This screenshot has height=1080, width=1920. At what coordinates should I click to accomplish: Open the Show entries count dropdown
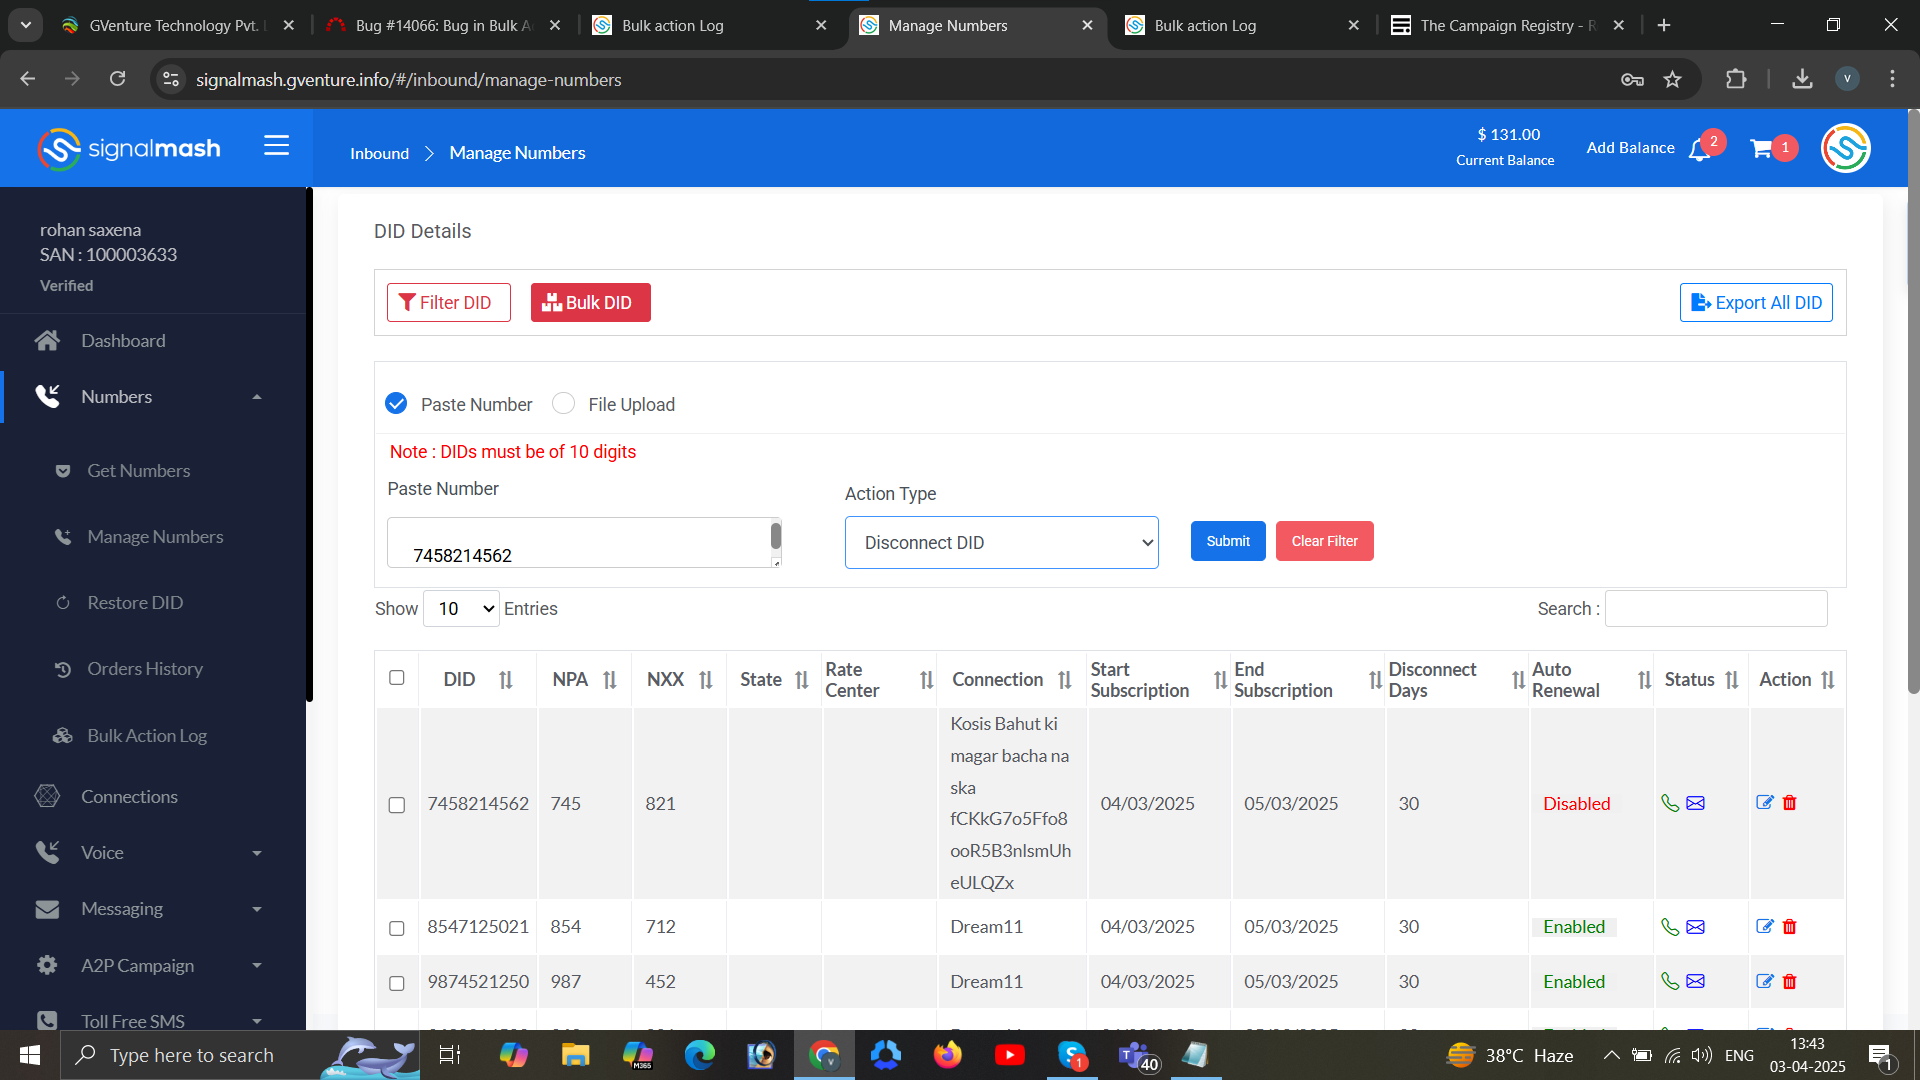coord(461,608)
